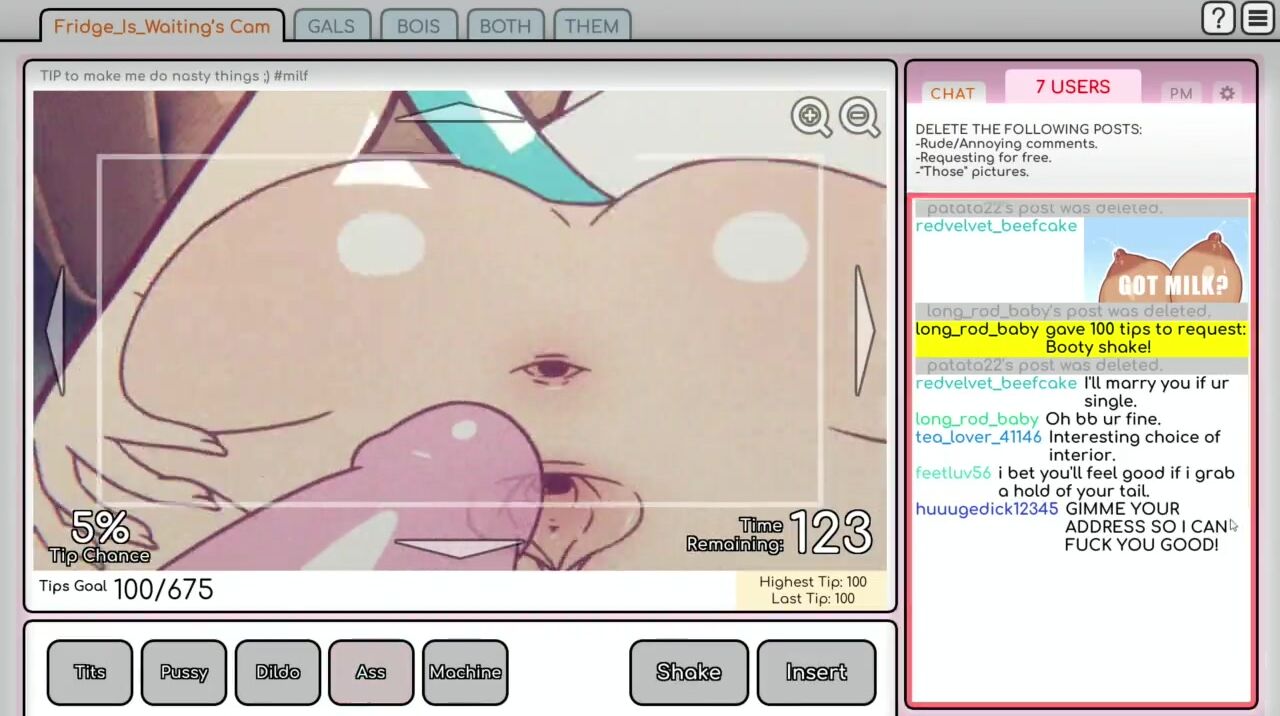1280x716 pixels.
Task: Switch to the GALS tab
Action: point(331,26)
